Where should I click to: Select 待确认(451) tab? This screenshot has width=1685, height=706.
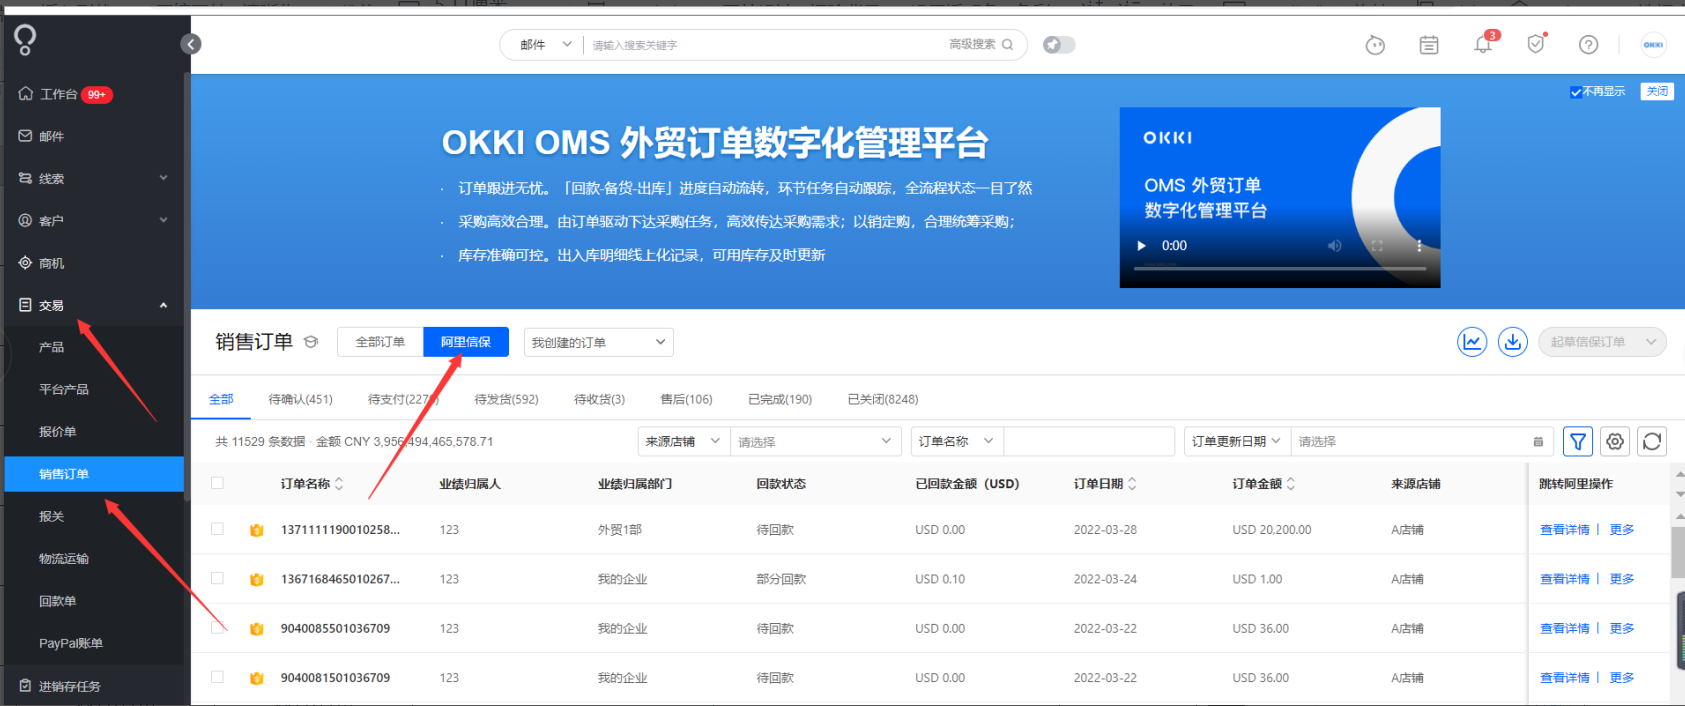(300, 399)
